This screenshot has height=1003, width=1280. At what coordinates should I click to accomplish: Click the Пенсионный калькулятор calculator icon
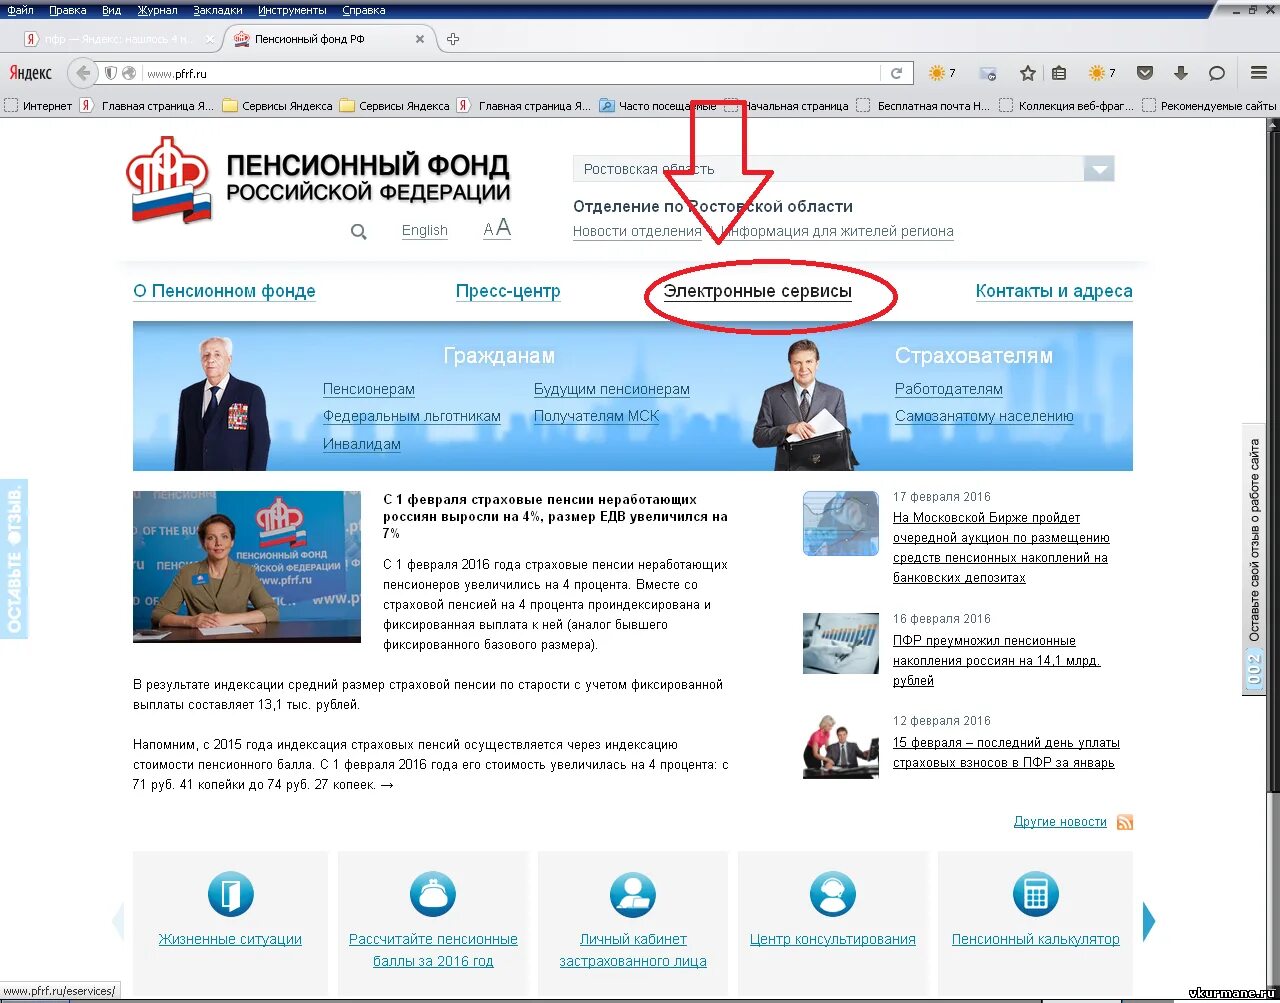(1036, 894)
